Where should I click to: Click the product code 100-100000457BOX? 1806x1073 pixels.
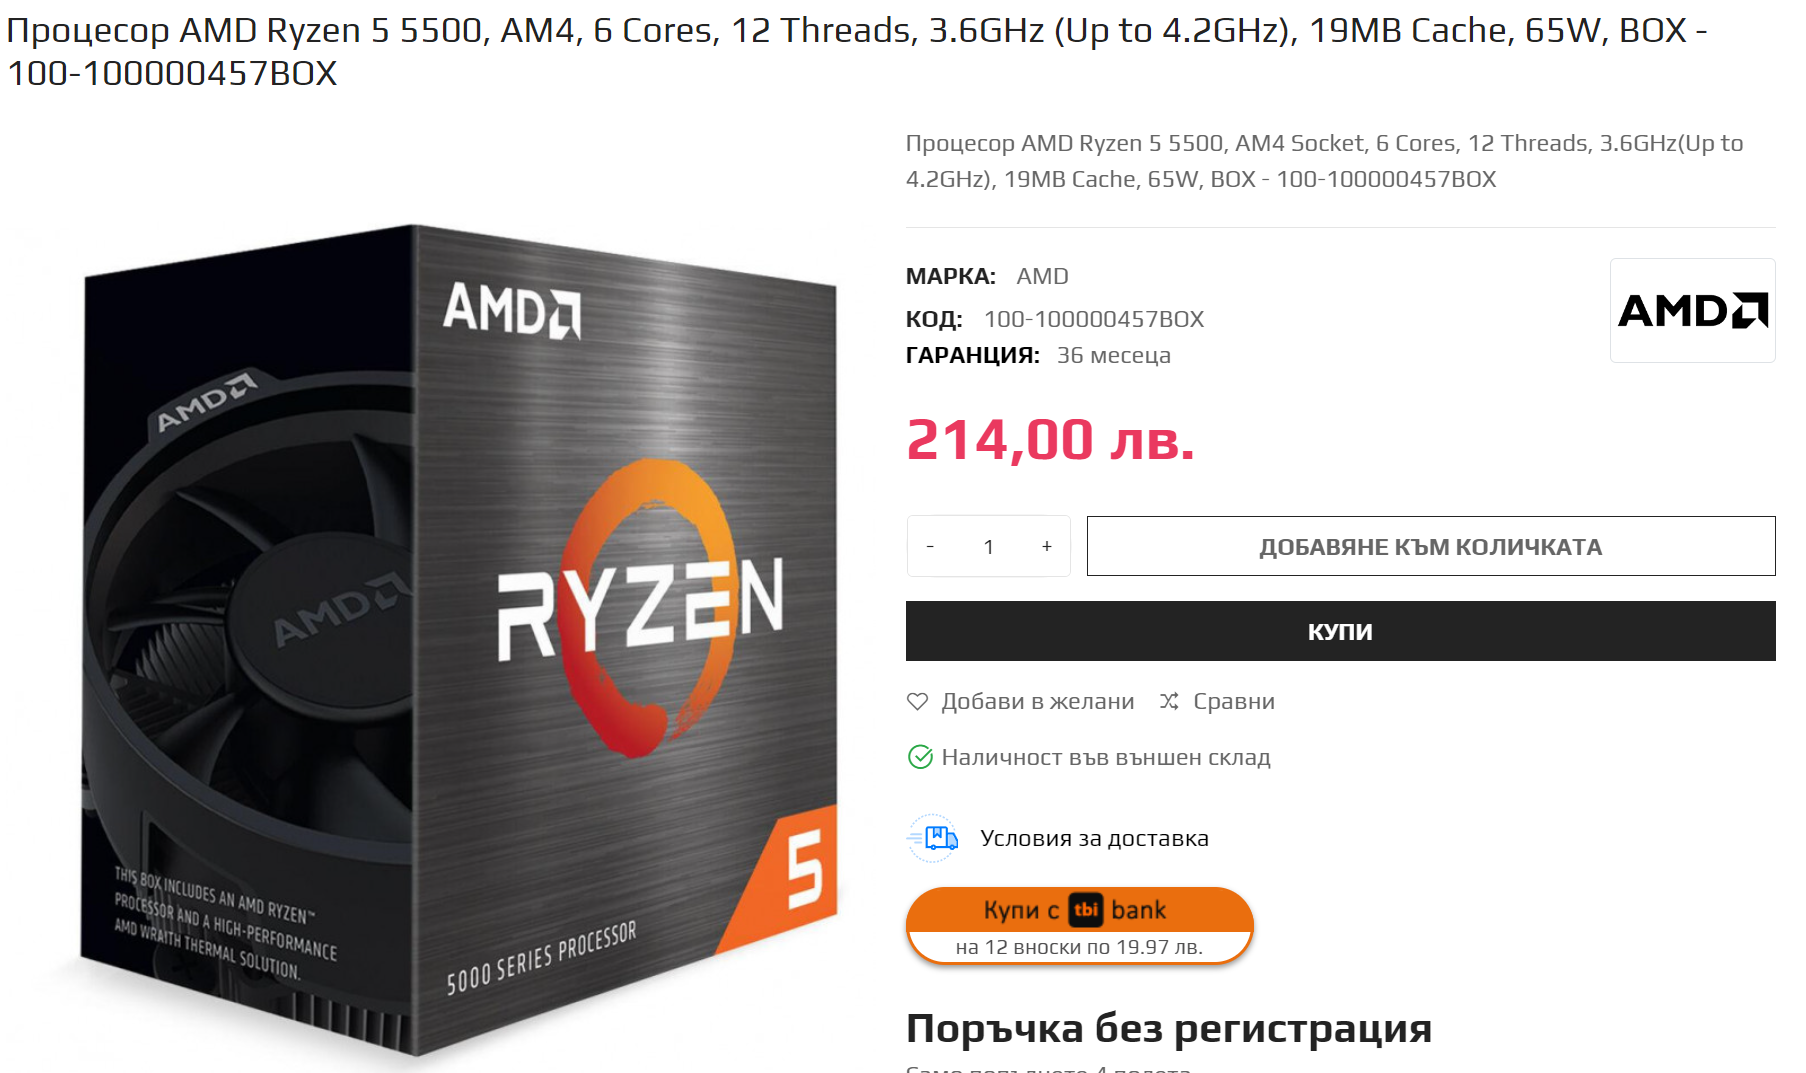(x=1094, y=319)
